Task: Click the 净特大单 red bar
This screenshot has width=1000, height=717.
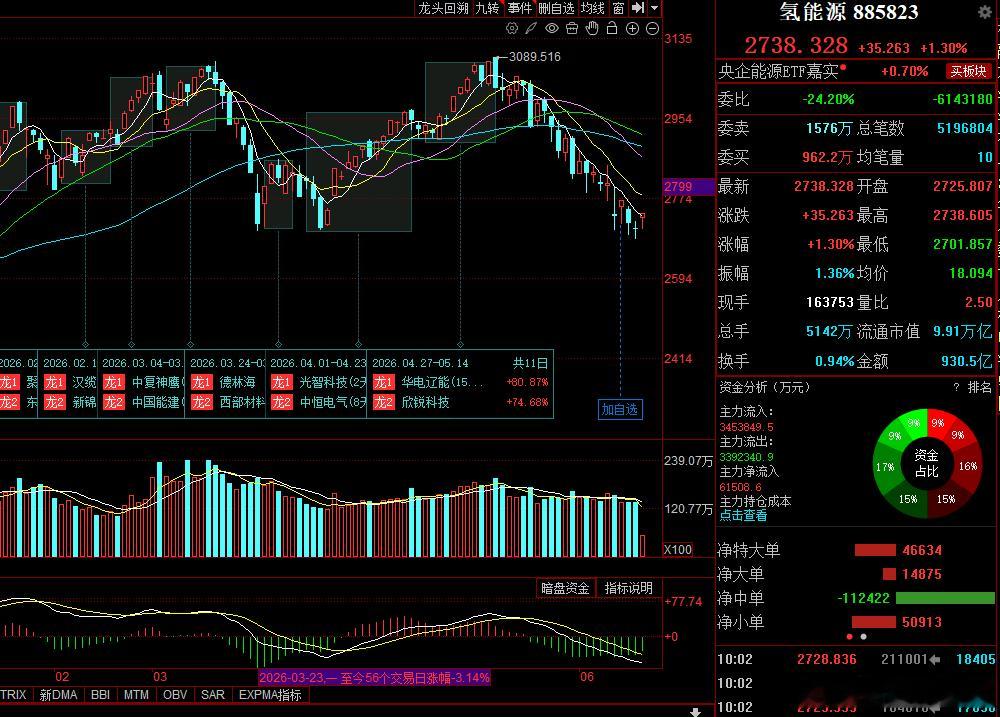Action: (x=875, y=550)
